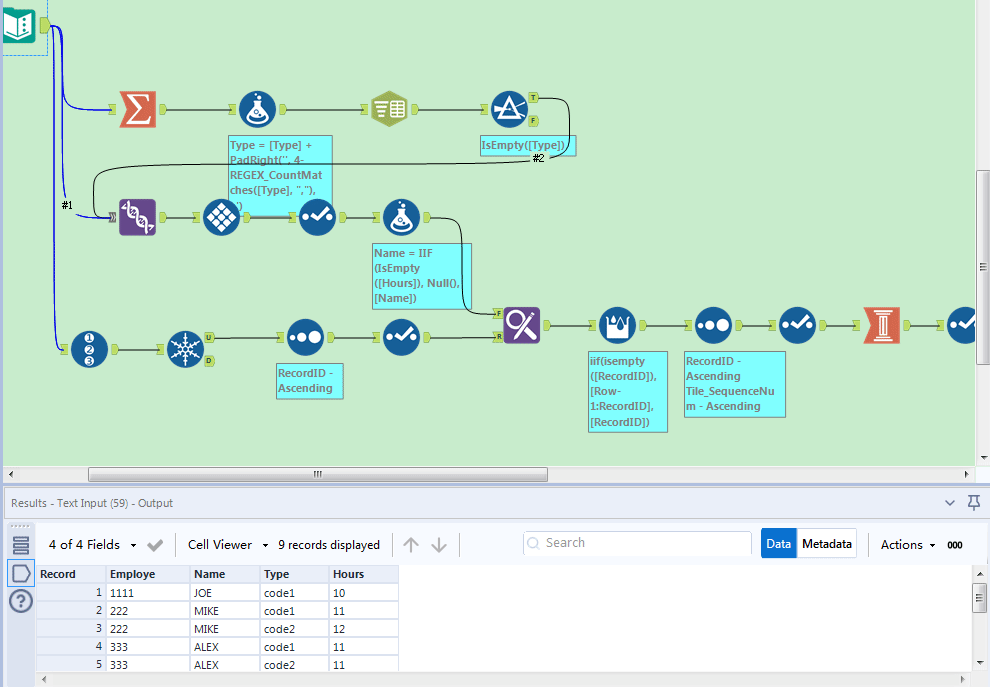Select the Employe cell 1111
The width and height of the screenshot is (990, 687).
[148, 593]
